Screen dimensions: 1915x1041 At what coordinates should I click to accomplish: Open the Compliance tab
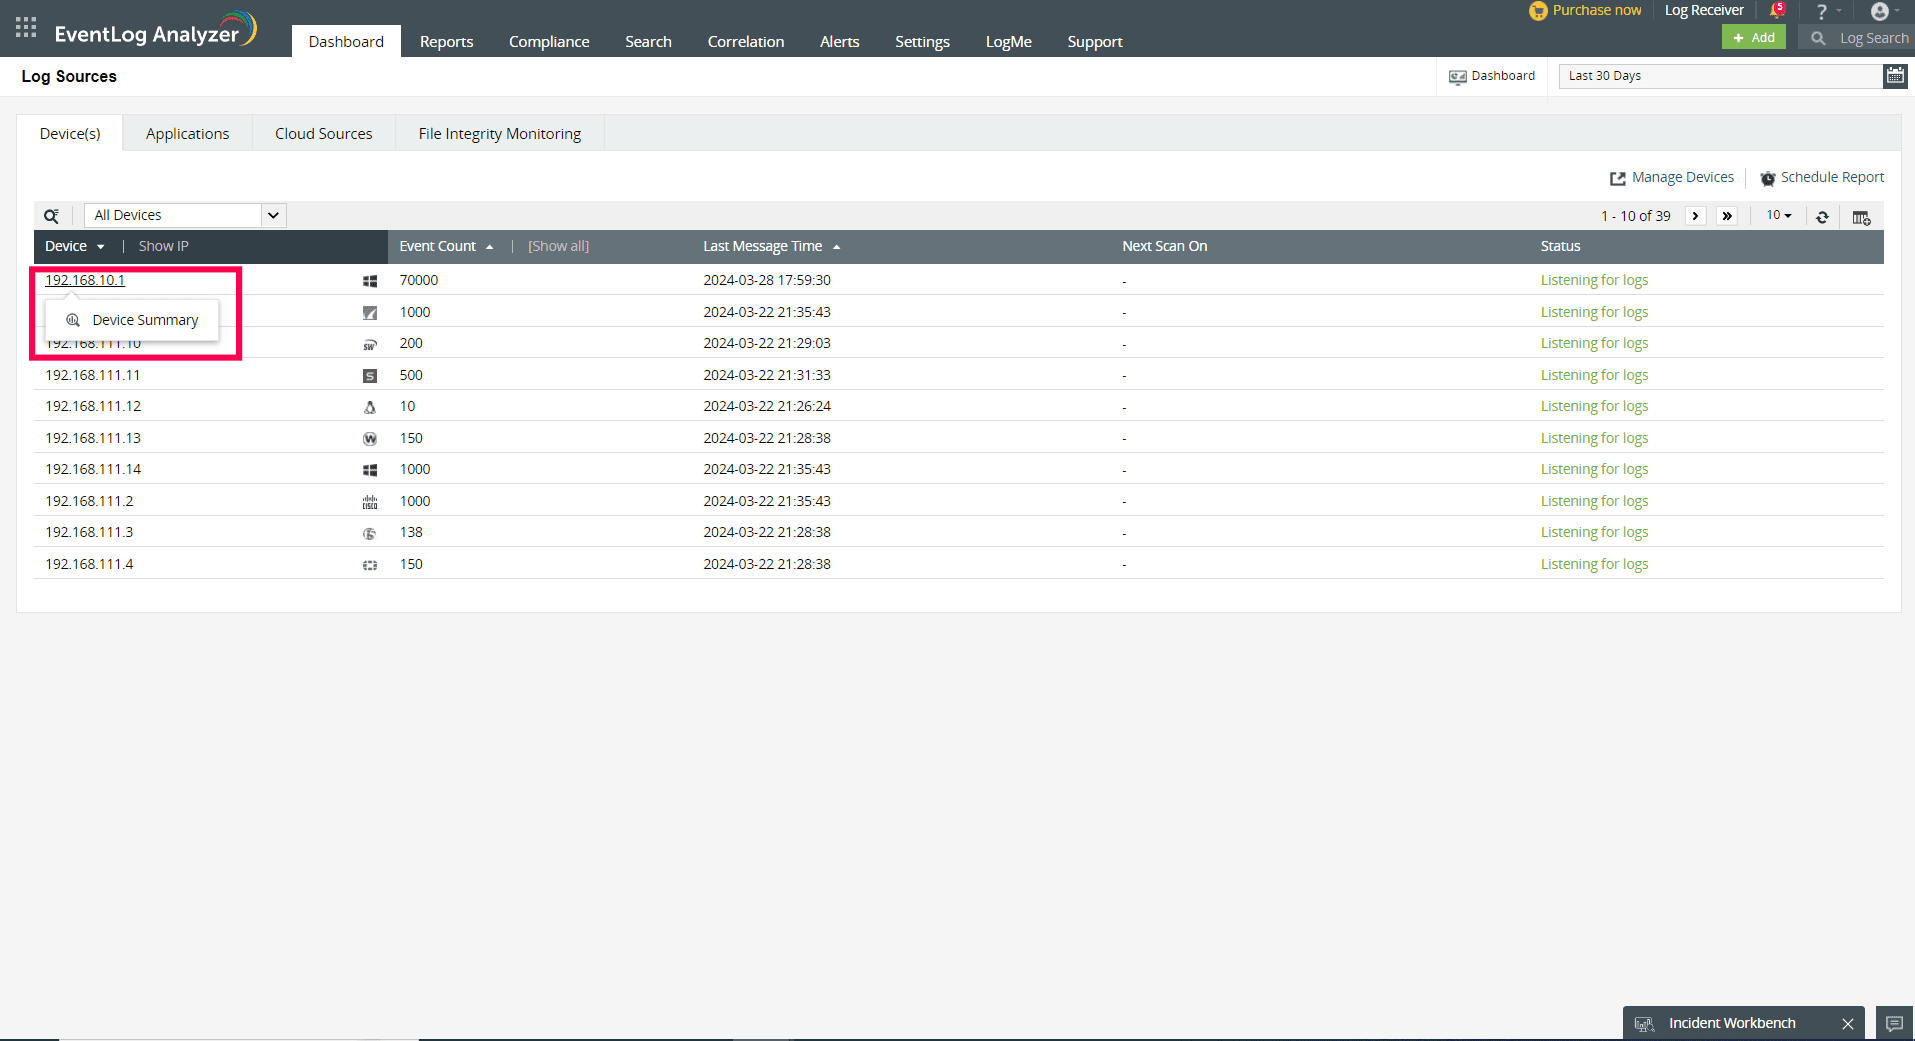[549, 41]
